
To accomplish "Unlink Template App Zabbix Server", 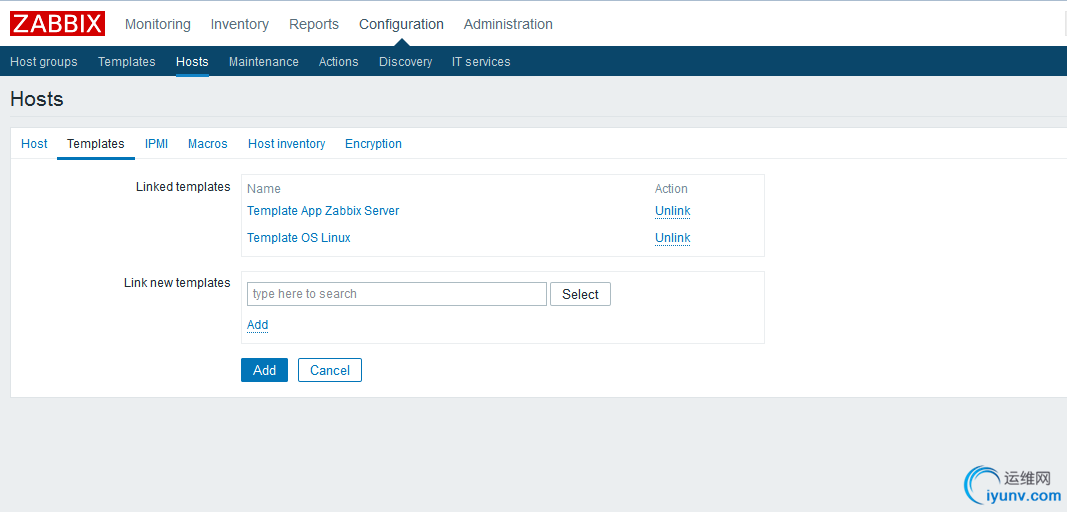I will click(x=672, y=211).
